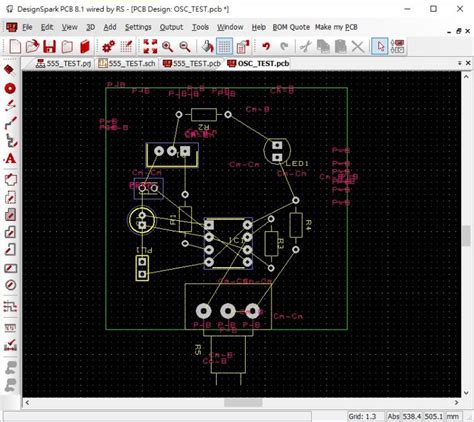
Task: Select the R5 label below the board
Action: 198,350
